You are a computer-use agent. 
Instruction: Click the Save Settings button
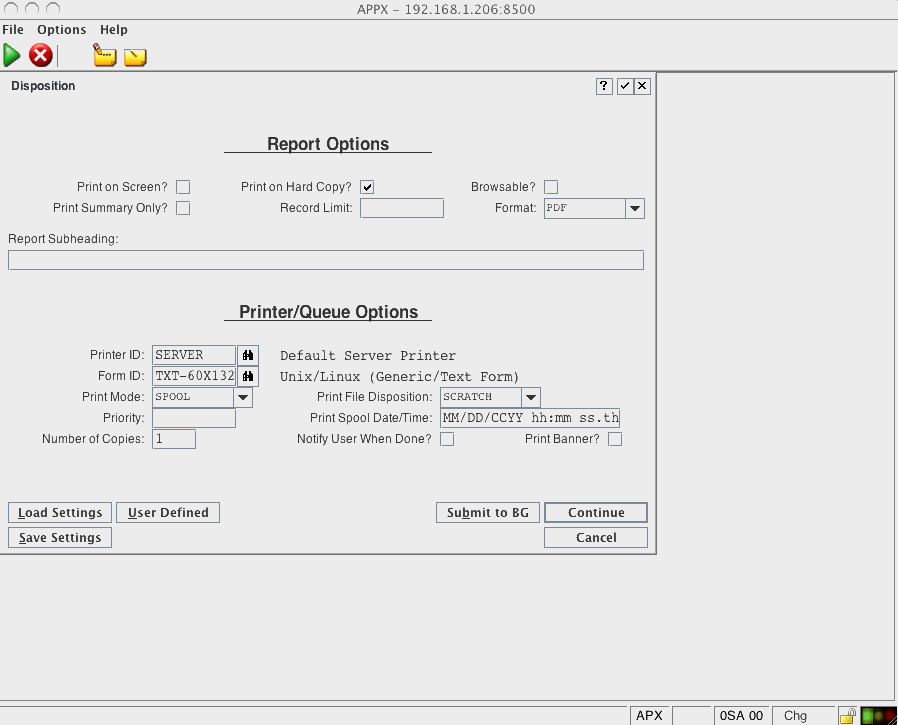click(x=59, y=537)
